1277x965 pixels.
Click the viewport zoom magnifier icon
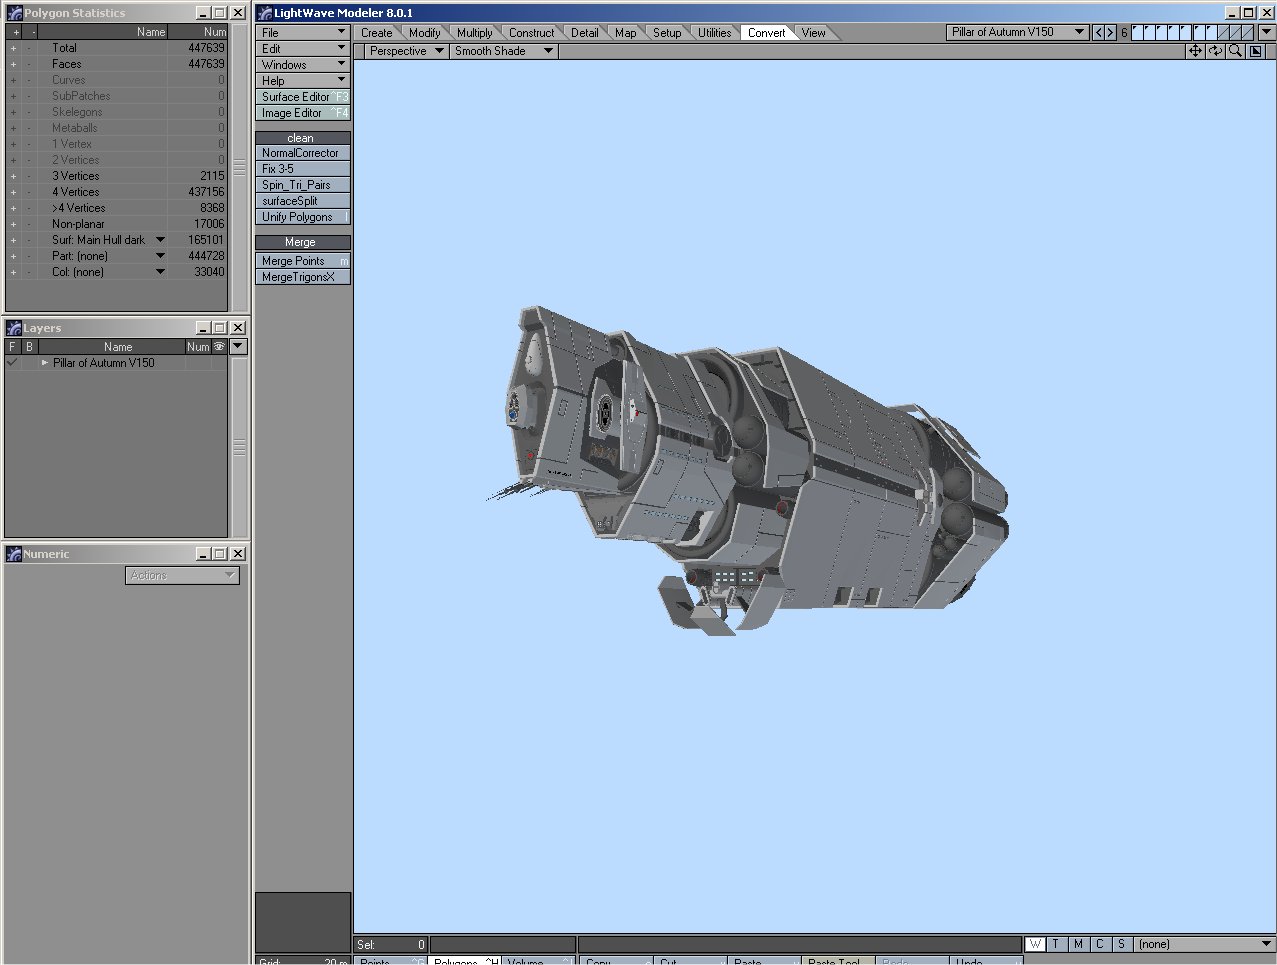[x=1236, y=51]
